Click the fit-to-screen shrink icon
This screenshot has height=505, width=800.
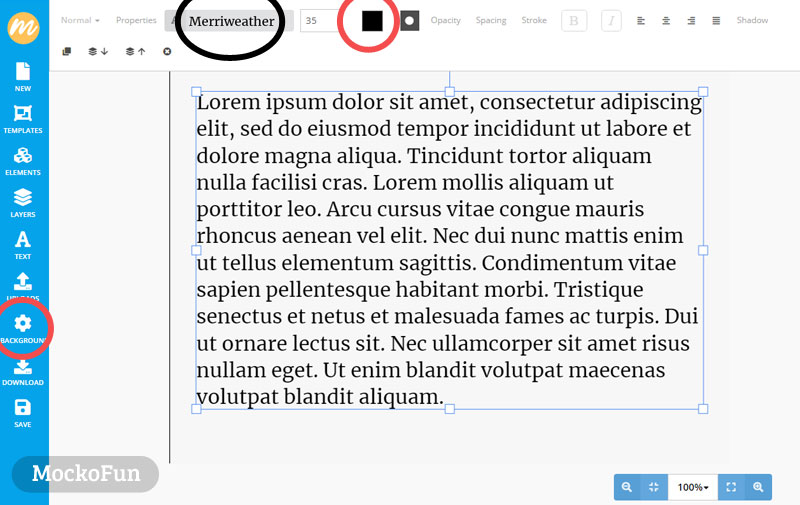point(654,487)
